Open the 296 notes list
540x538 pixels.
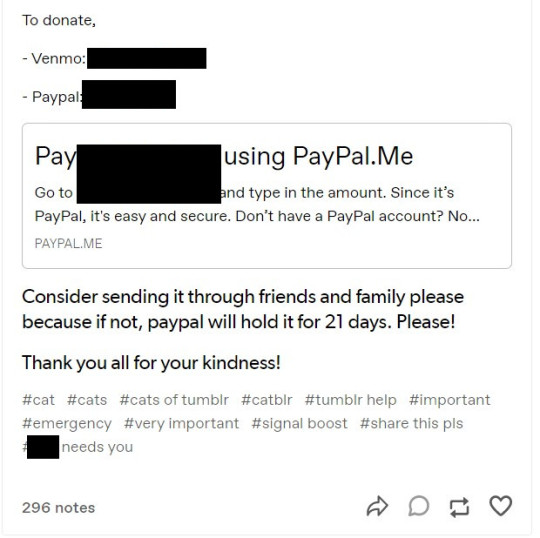(58, 508)
